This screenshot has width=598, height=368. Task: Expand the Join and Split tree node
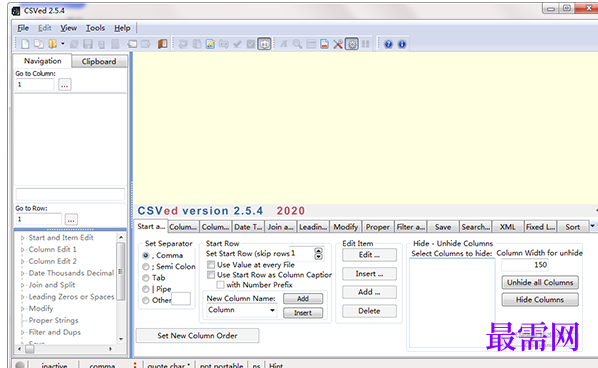22,285
